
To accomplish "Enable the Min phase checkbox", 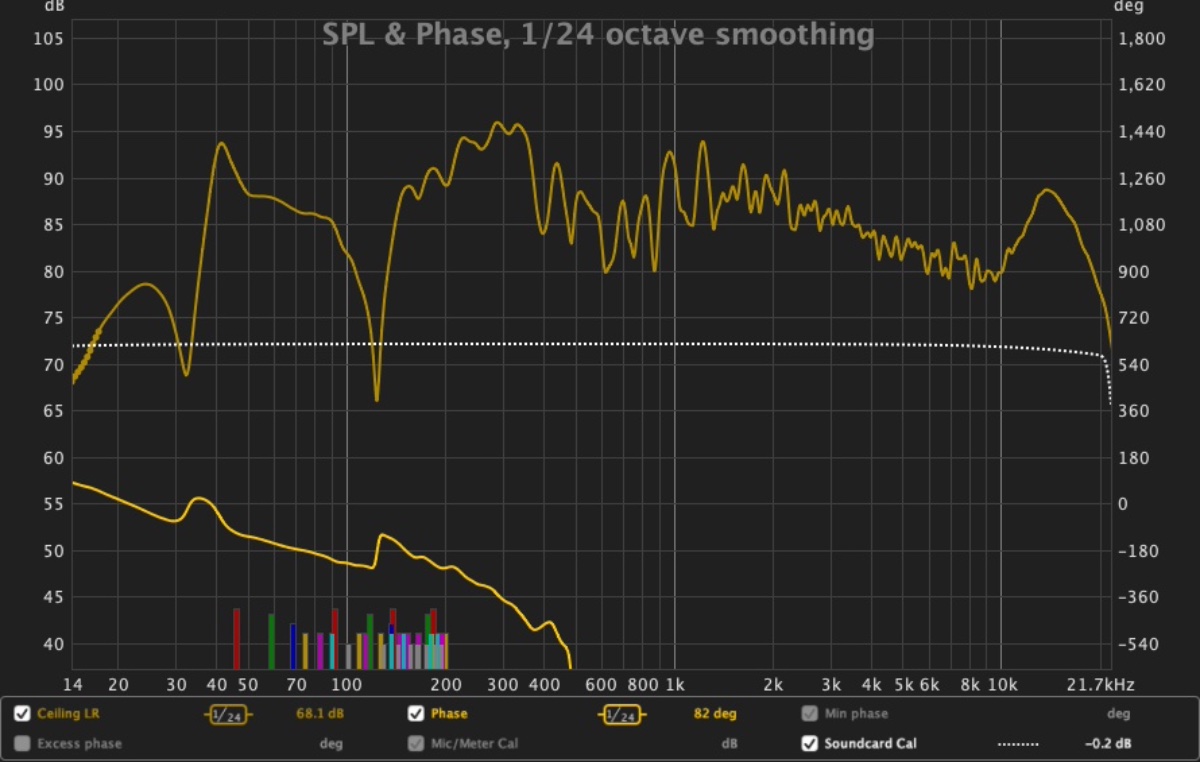I will click(809, 714).
